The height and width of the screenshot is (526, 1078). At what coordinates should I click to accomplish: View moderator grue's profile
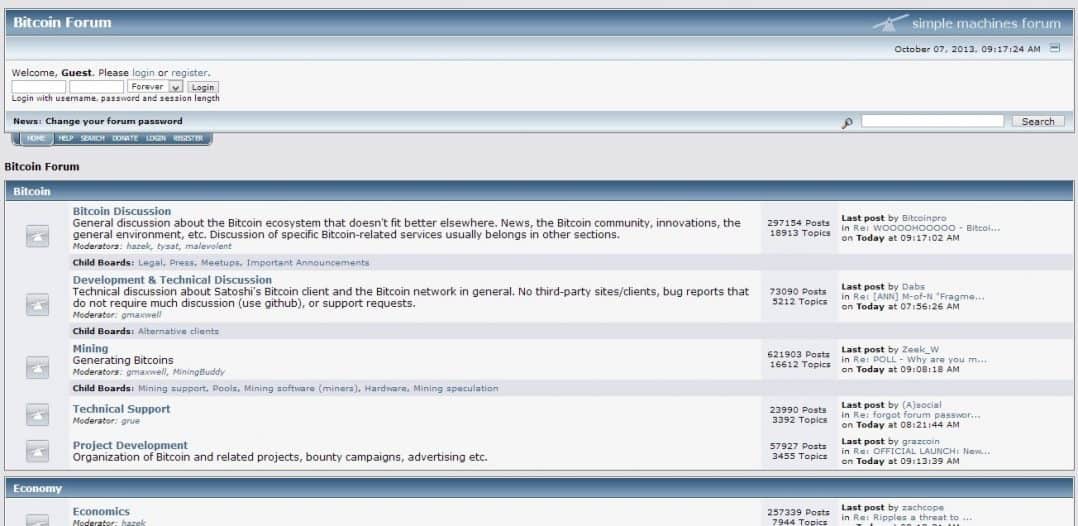(130, 421)
